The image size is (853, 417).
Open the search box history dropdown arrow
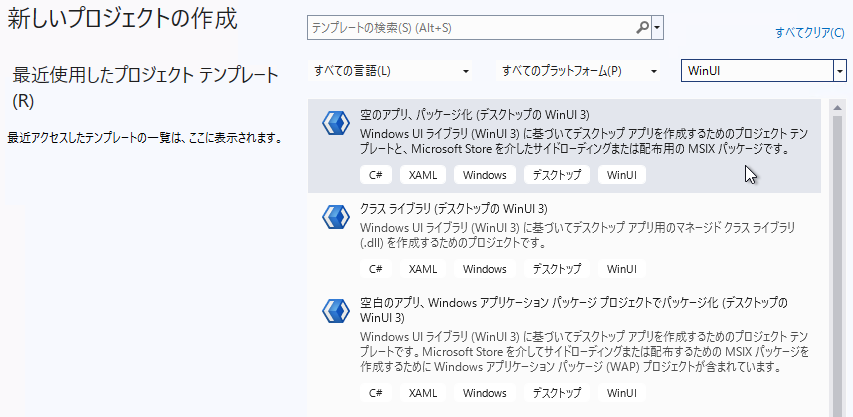(658, 28)
